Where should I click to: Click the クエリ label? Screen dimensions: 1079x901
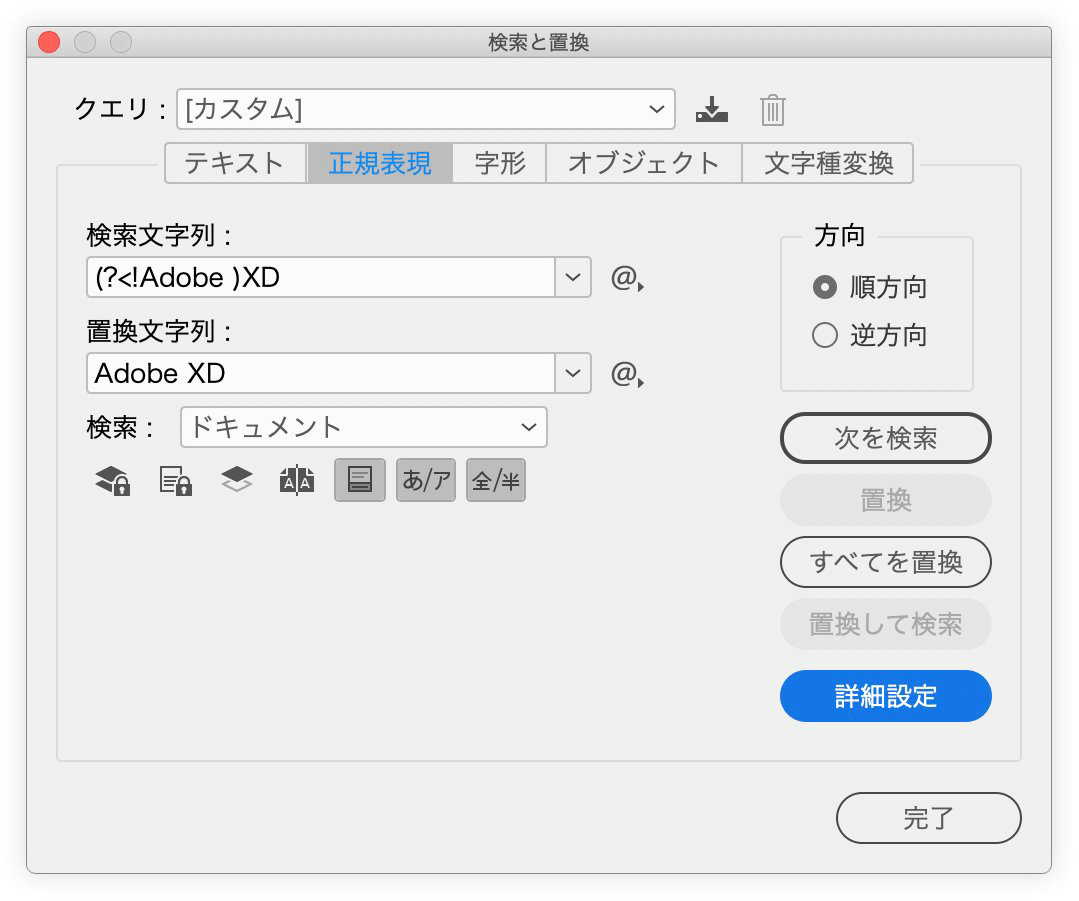tap(120, 109)
